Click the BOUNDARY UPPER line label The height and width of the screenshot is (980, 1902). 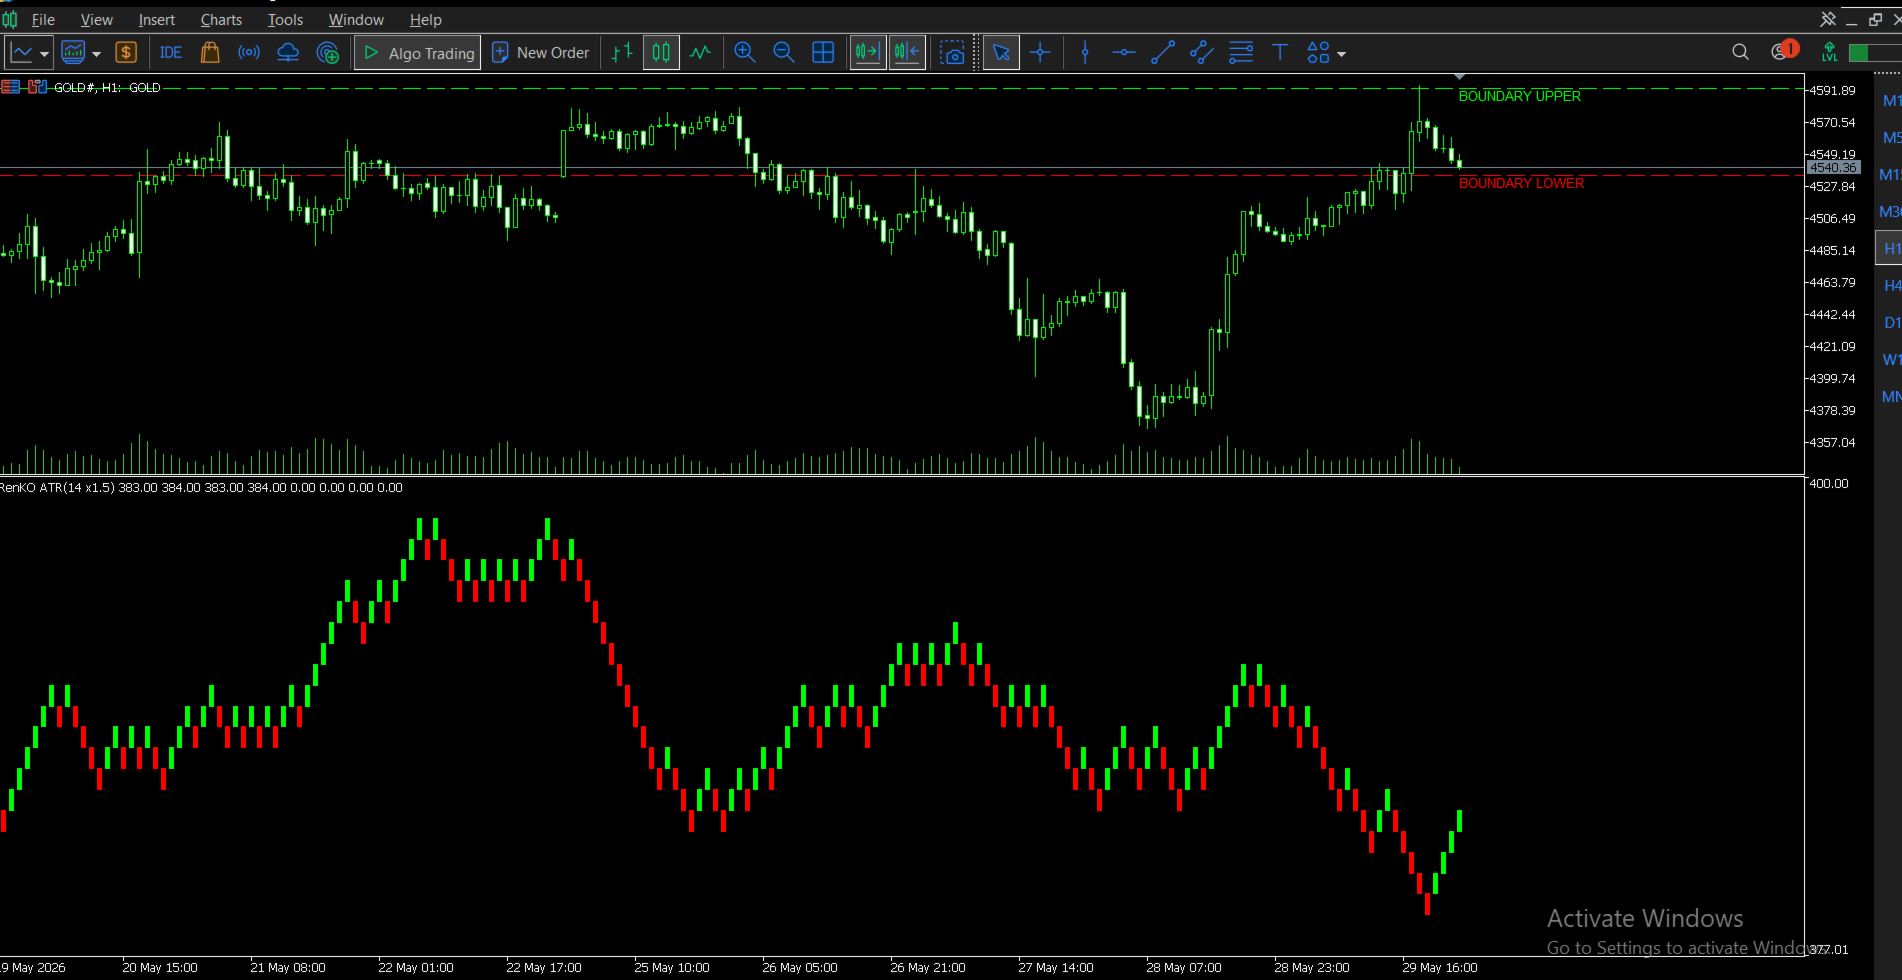(1519, 96)
